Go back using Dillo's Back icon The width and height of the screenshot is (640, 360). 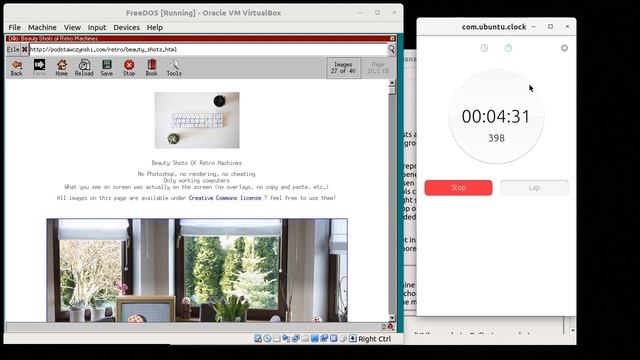[x=17, y=68]
